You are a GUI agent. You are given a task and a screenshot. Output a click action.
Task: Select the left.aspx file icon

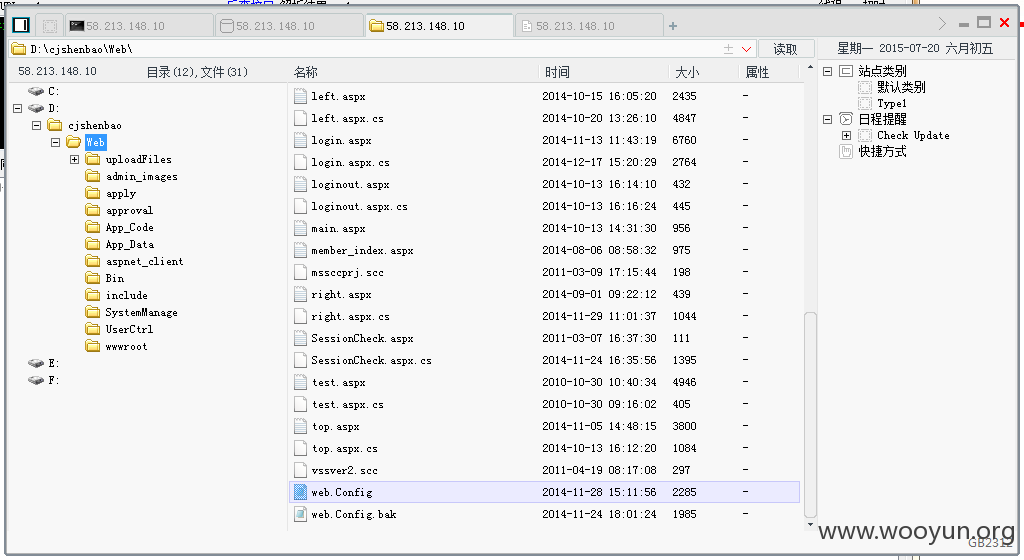point(300,96)
